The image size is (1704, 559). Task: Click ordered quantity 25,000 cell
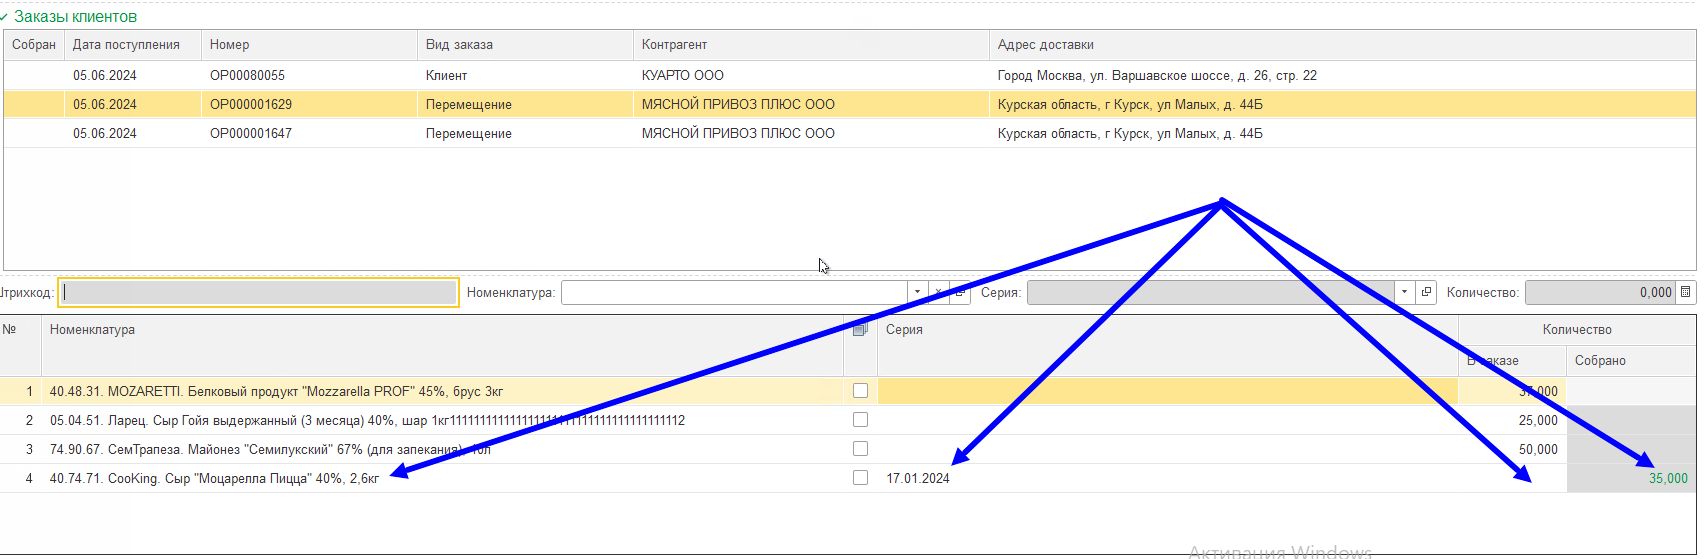(1538, 420)
